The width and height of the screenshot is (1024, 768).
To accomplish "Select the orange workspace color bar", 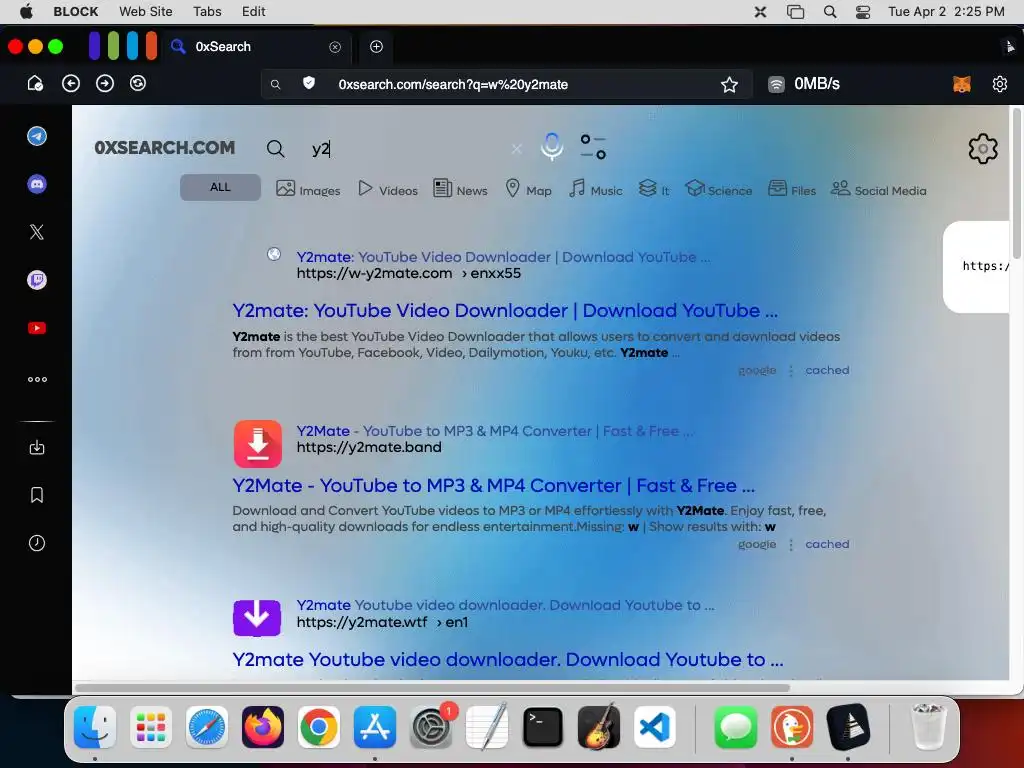I will point(152,46).
